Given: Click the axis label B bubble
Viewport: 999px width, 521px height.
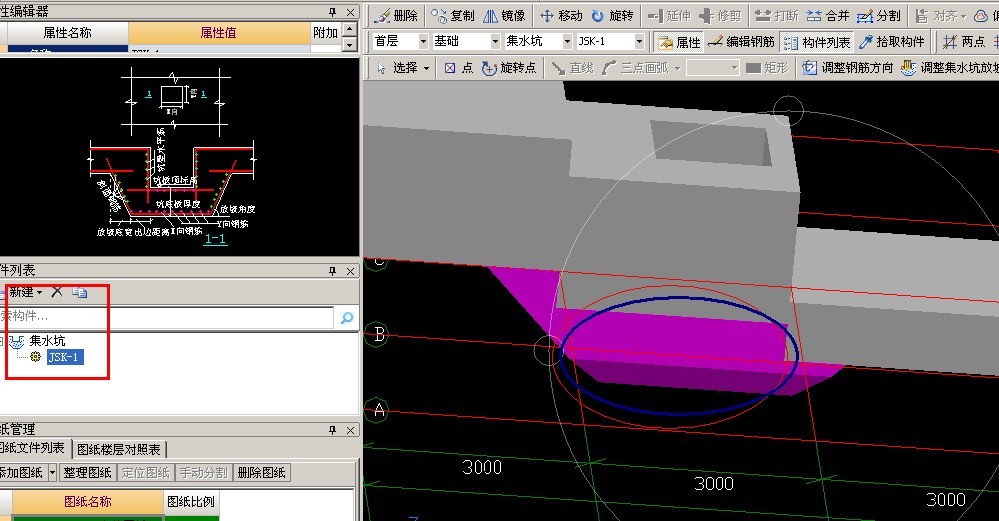Looking at the screenshot, I should tap(379, 334).
